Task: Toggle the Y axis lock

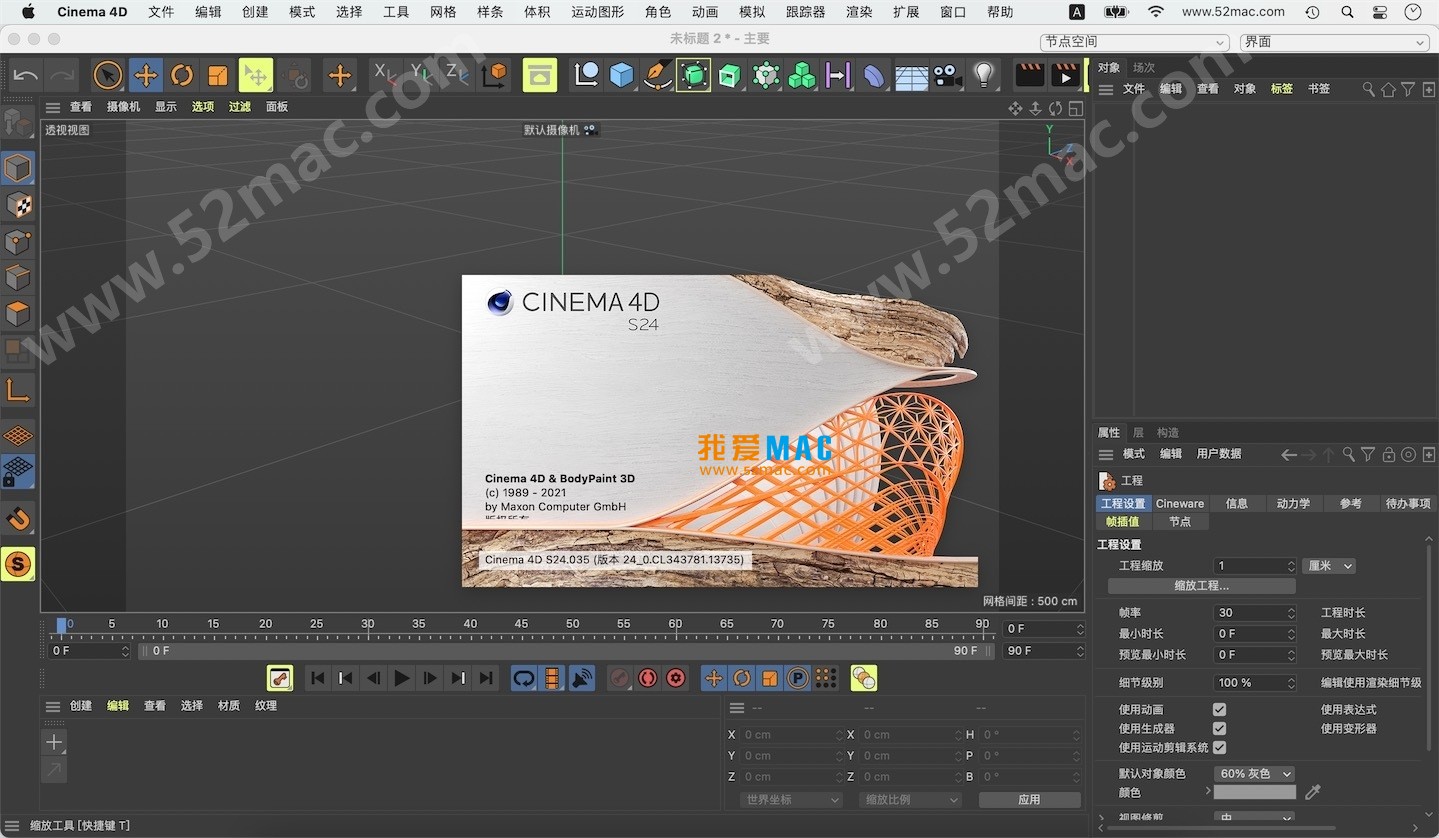Action: tap(420, 74)
